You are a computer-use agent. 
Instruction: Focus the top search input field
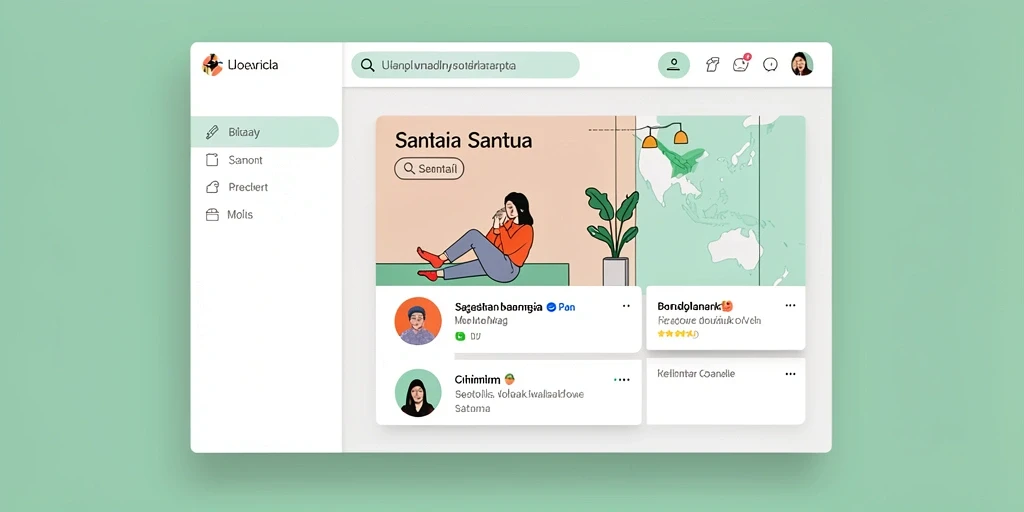coord(465,65)
